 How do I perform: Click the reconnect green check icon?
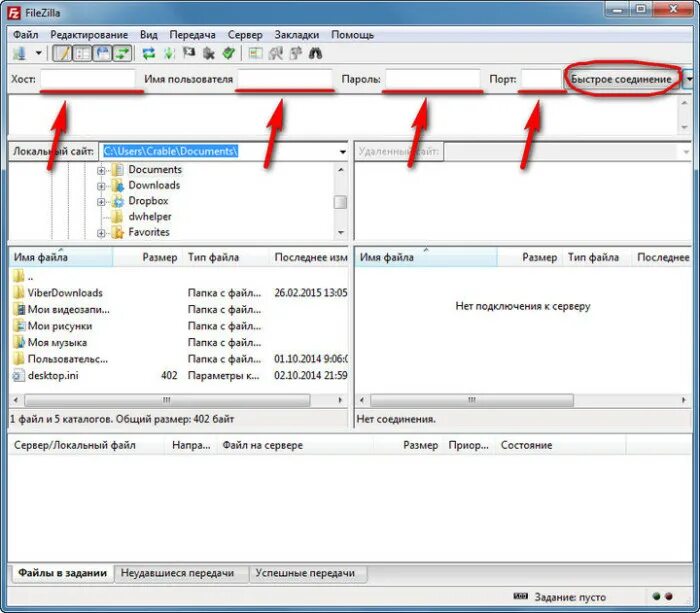229,54
